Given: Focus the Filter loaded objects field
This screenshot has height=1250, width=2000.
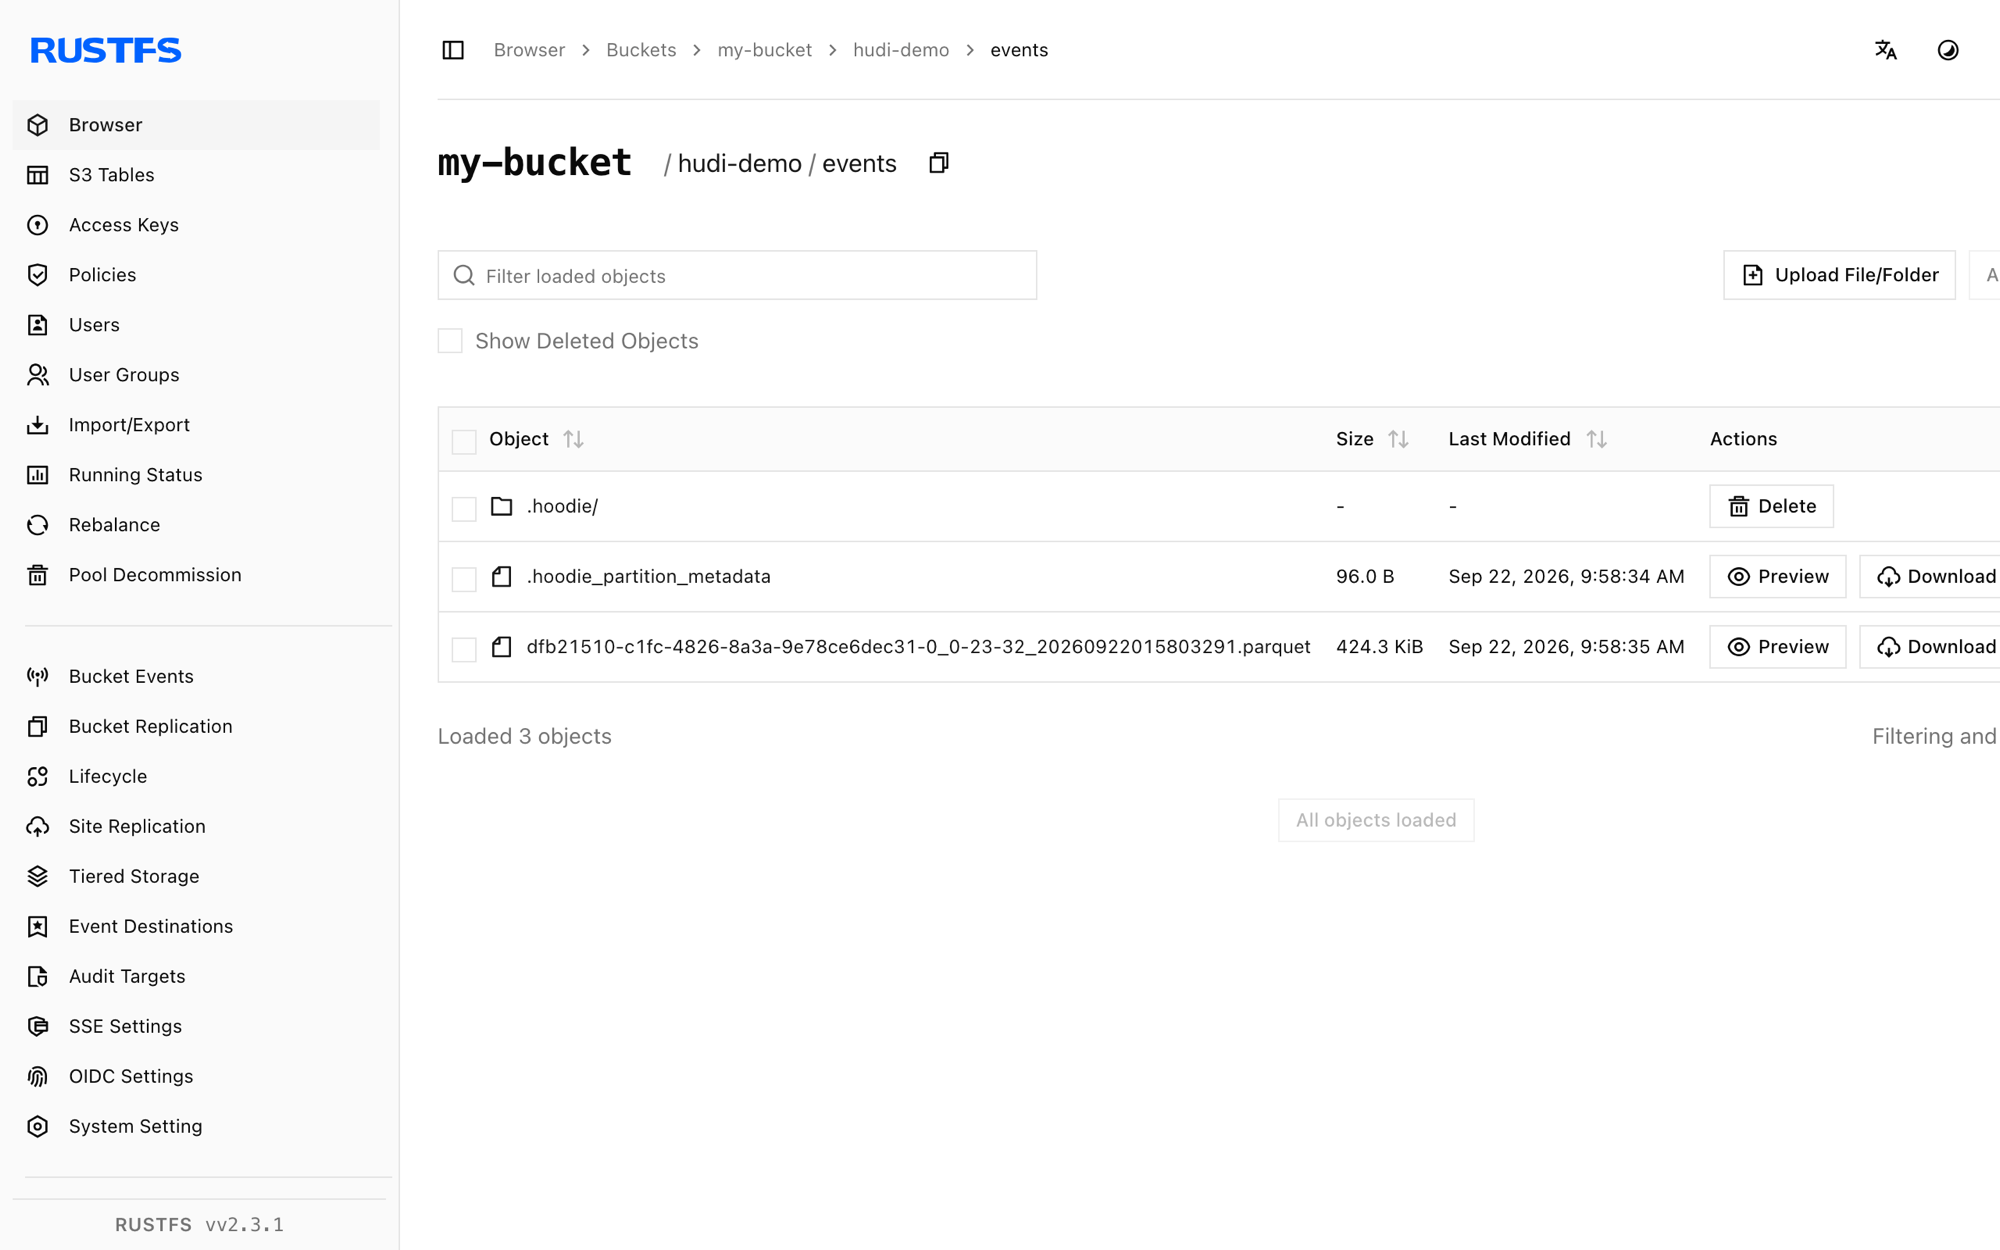Looking at the screenshot, I should coord(737,275).
